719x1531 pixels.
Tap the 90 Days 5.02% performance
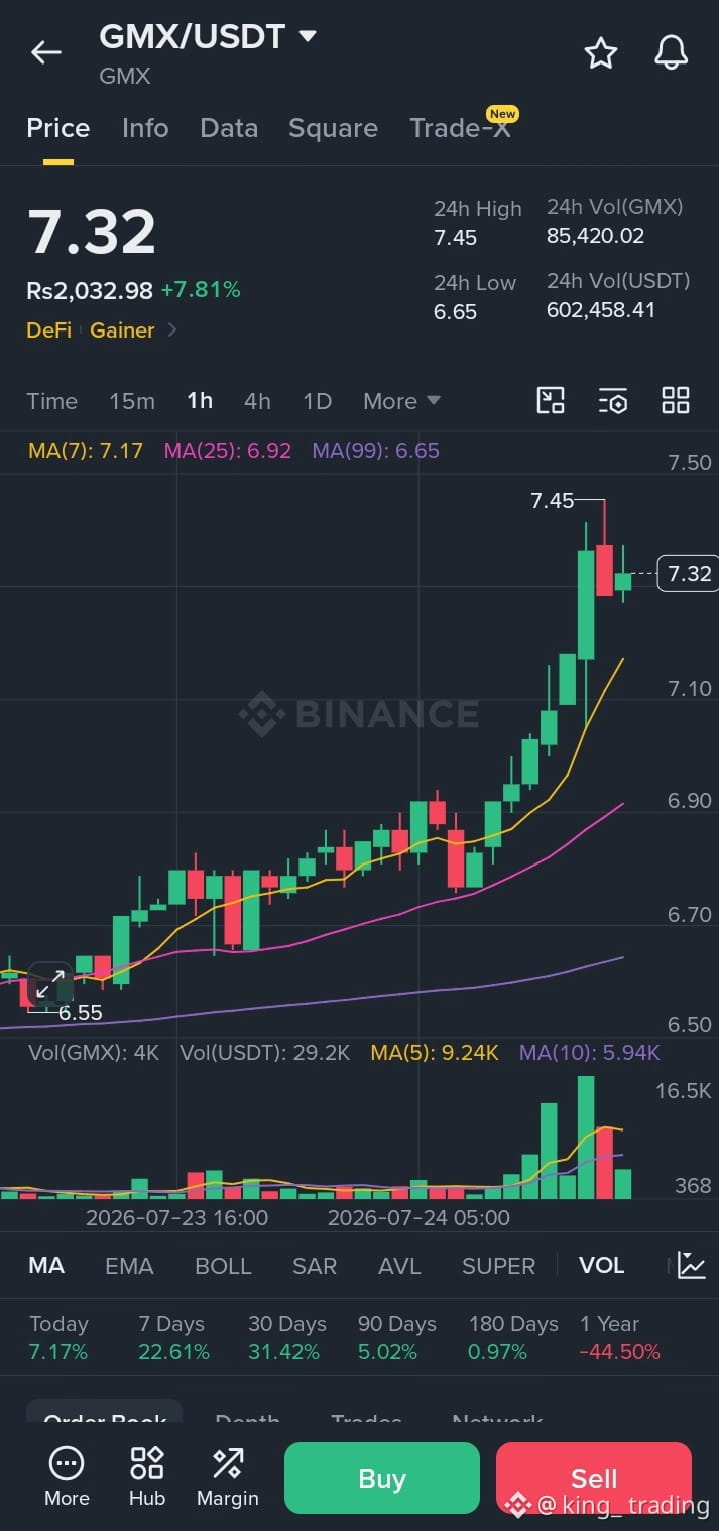tap(397, 1338)
